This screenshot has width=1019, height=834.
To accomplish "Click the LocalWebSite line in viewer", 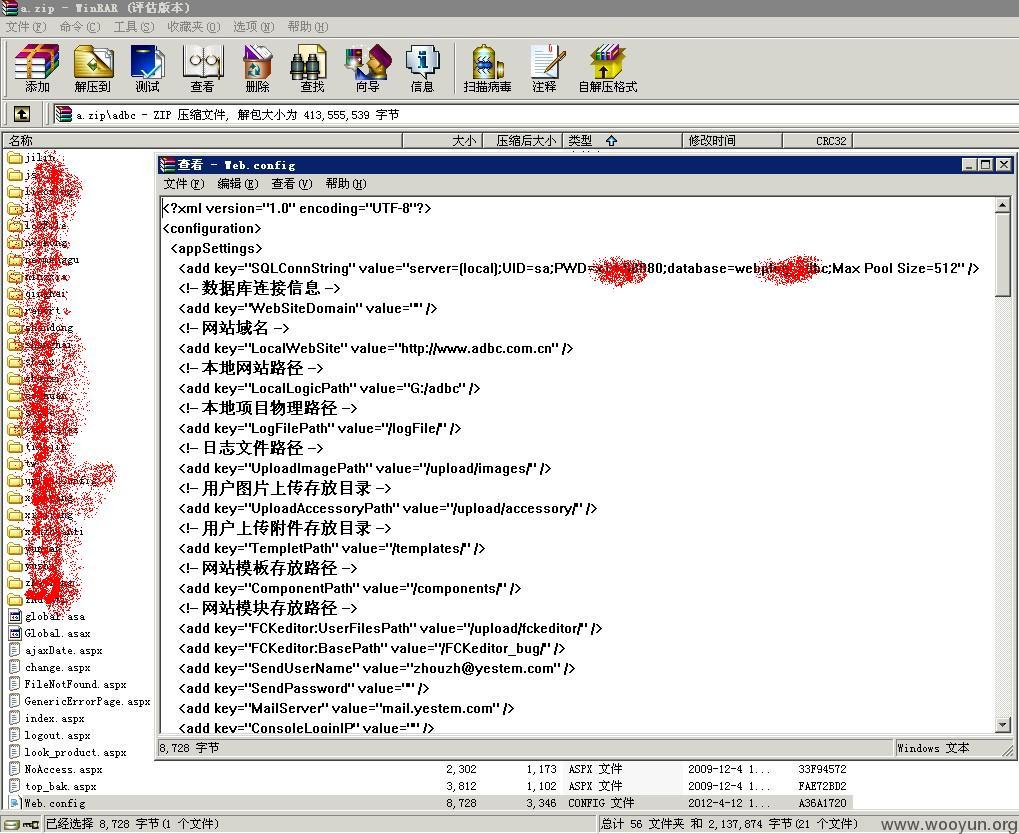I will coord(376,348).
